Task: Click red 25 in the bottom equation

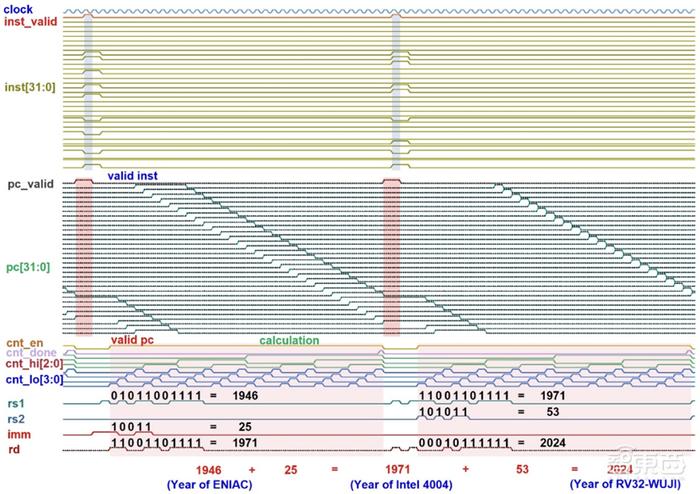Action: 291,470
